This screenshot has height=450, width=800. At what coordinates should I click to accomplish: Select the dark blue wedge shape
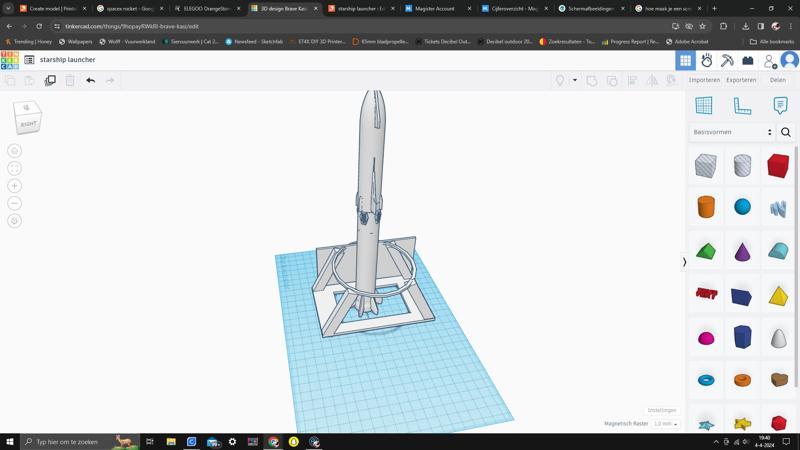741,296
